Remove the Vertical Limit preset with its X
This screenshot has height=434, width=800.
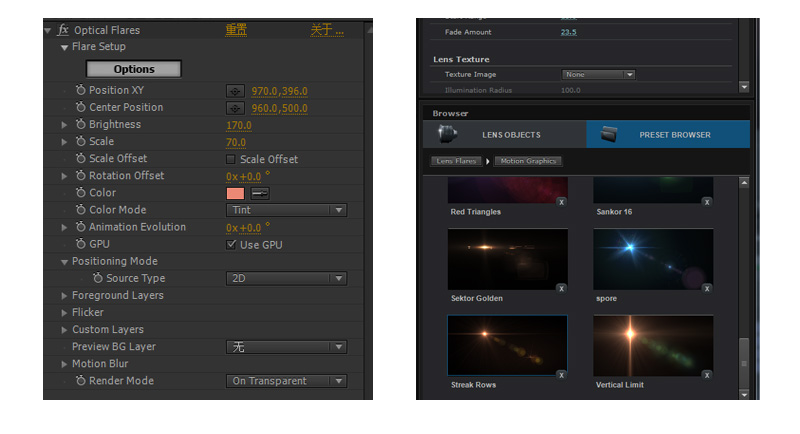click(x=707, y=375)
